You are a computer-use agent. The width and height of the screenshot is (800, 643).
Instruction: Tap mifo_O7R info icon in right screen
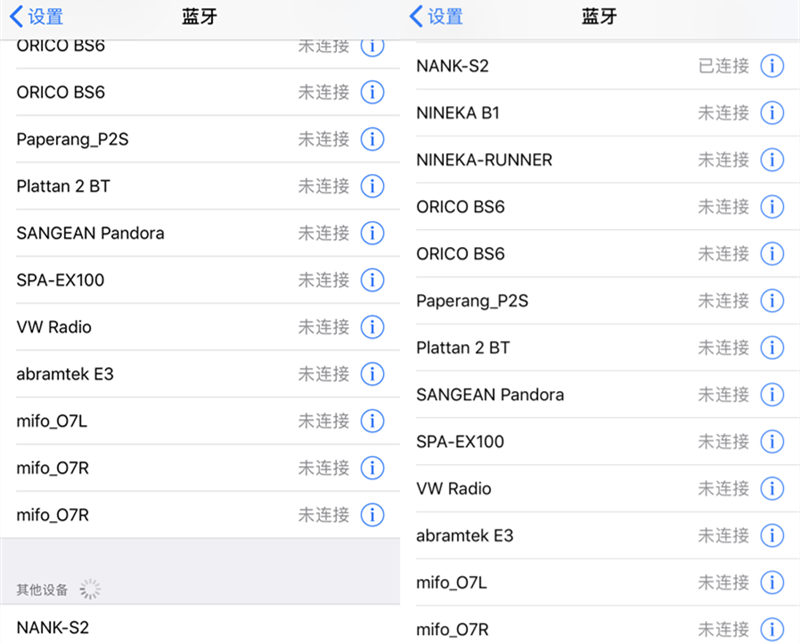[772, 629]
